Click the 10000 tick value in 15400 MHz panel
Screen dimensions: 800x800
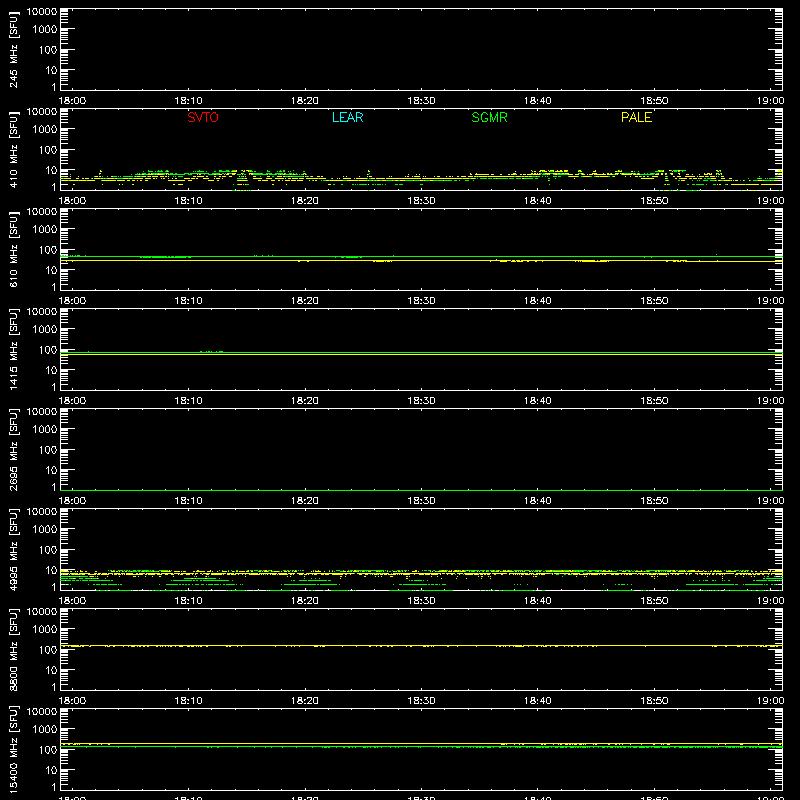coord(42,712)
